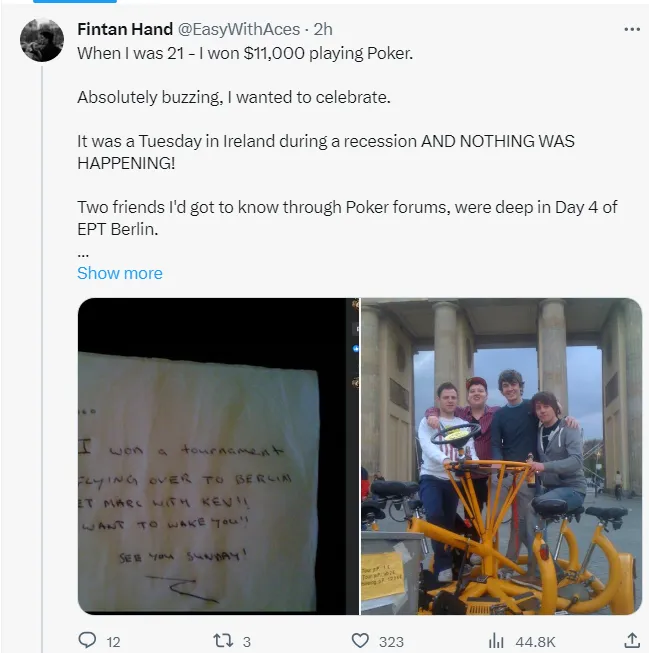
Task: Click the 44.8K views count
Action: click(x=534, y=642)
